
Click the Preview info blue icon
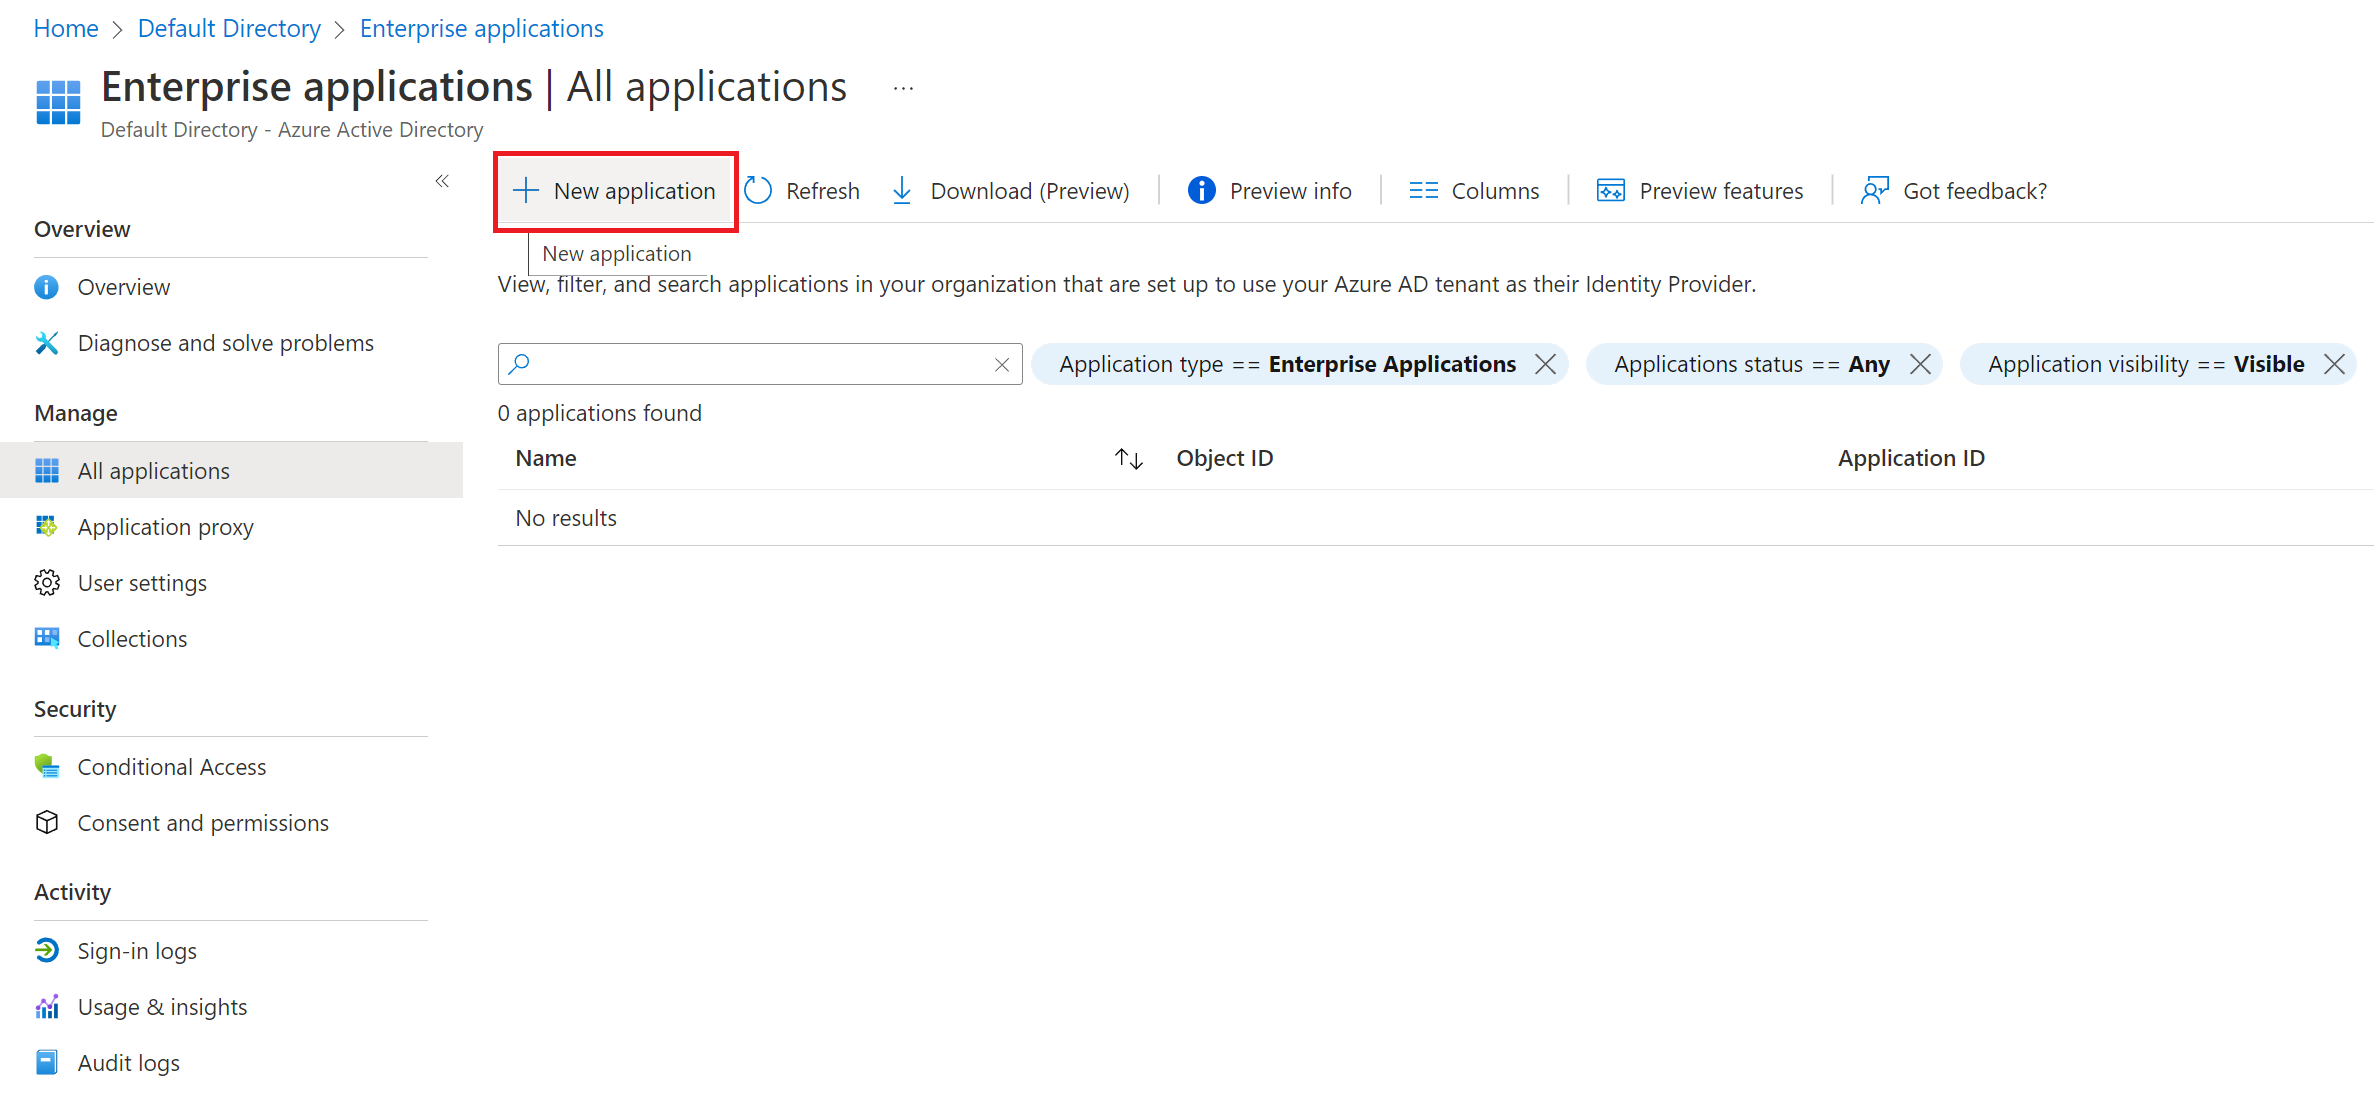[1201, 190]
